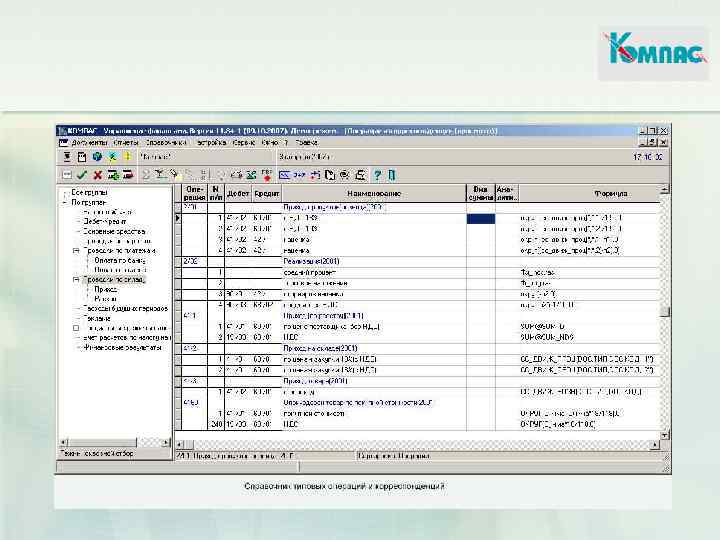
Task: Open the Окно menu
Action: [270, 143]
